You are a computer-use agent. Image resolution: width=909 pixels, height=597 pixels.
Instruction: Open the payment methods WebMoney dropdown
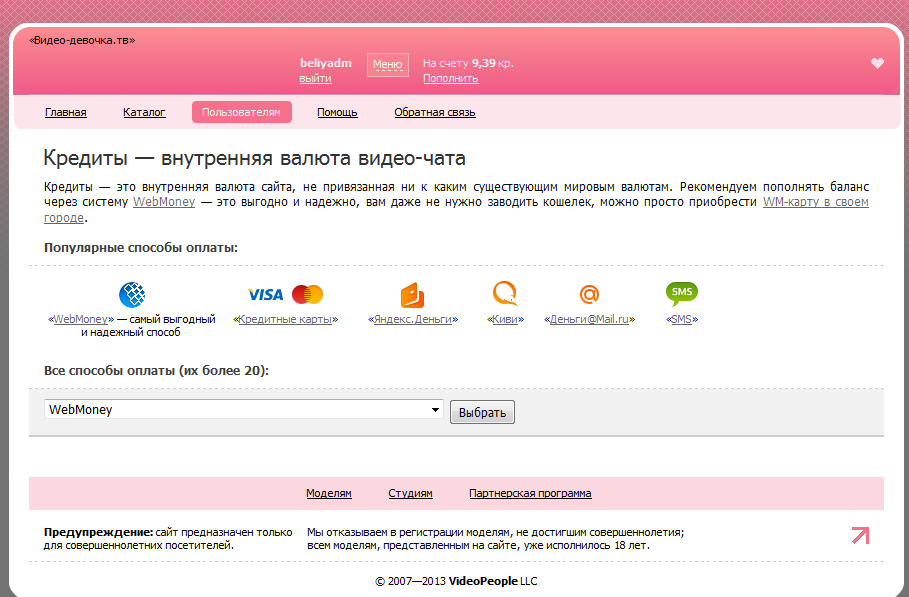coord(243,409)
